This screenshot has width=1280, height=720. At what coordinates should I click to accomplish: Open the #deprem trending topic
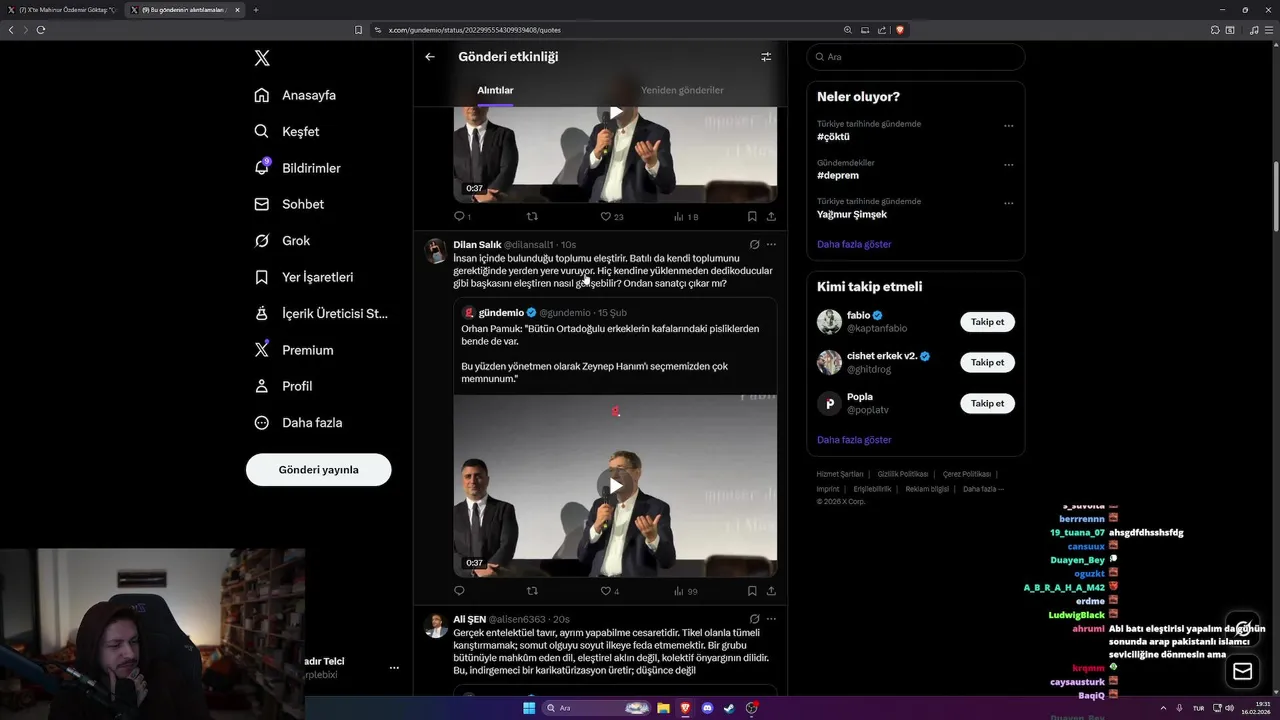coord(838,175)
